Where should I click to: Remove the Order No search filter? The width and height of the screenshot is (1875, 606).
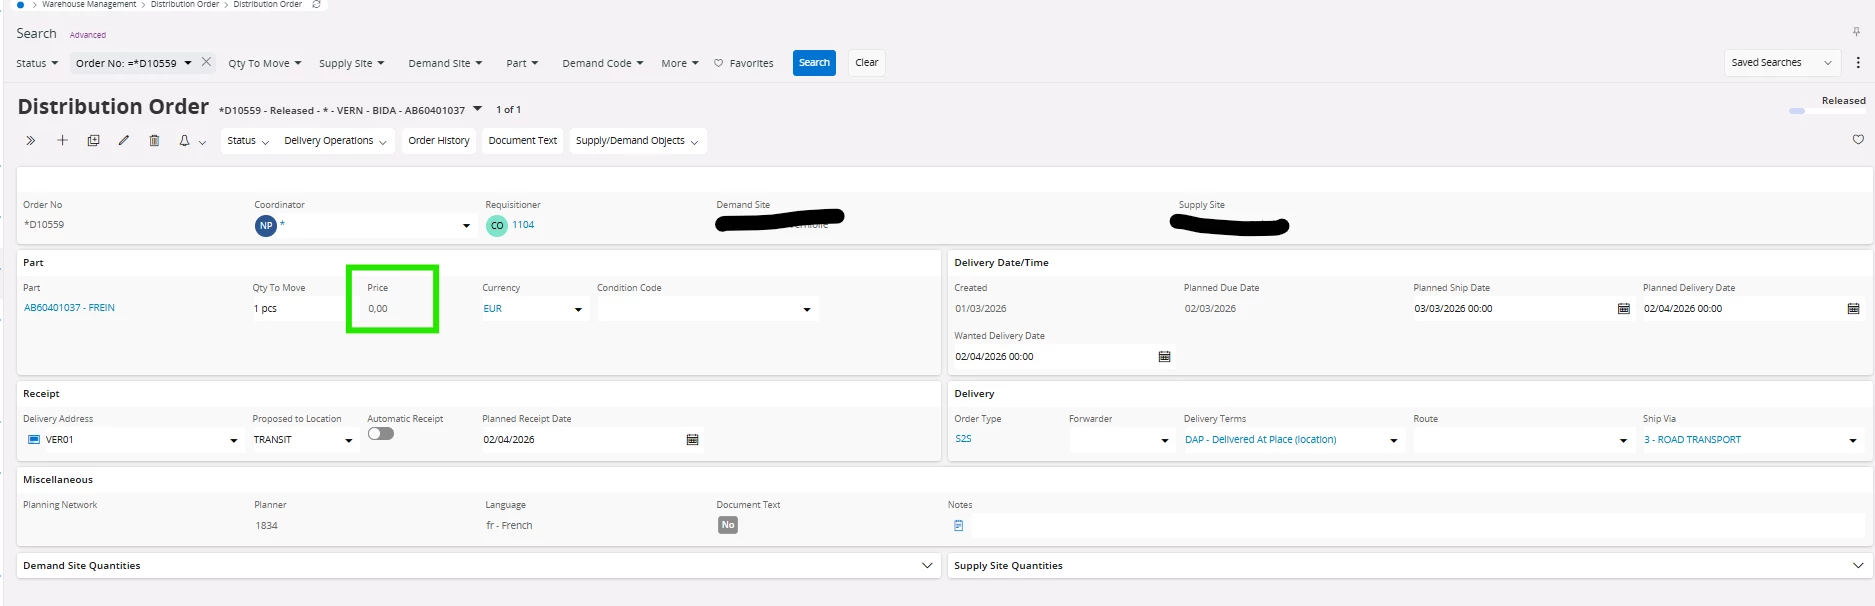pos(206,62)
